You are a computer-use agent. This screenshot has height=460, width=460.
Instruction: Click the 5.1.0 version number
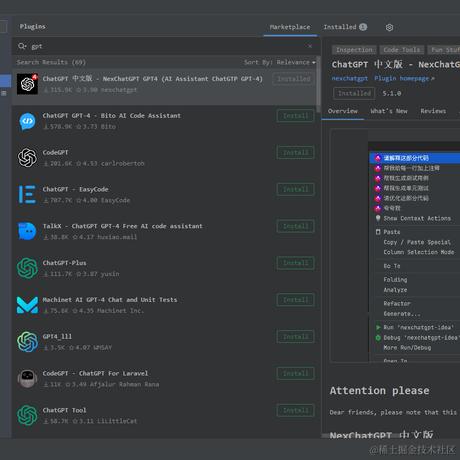(392, 93)
